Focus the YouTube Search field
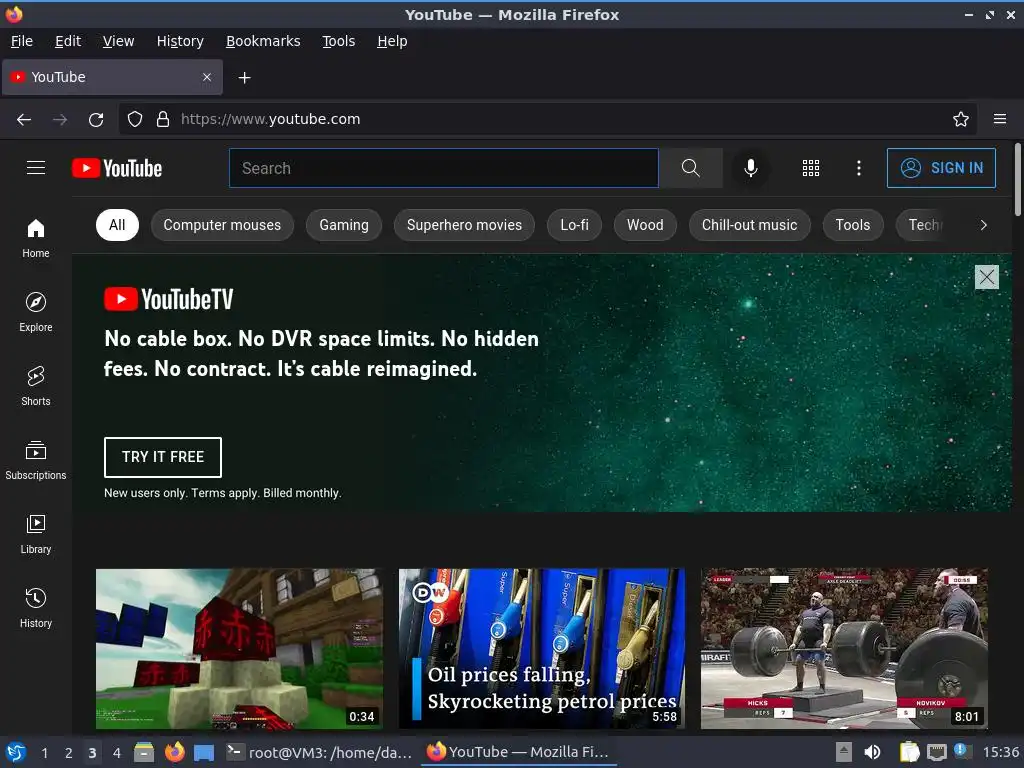1024x768 pixels. point(443,168)
